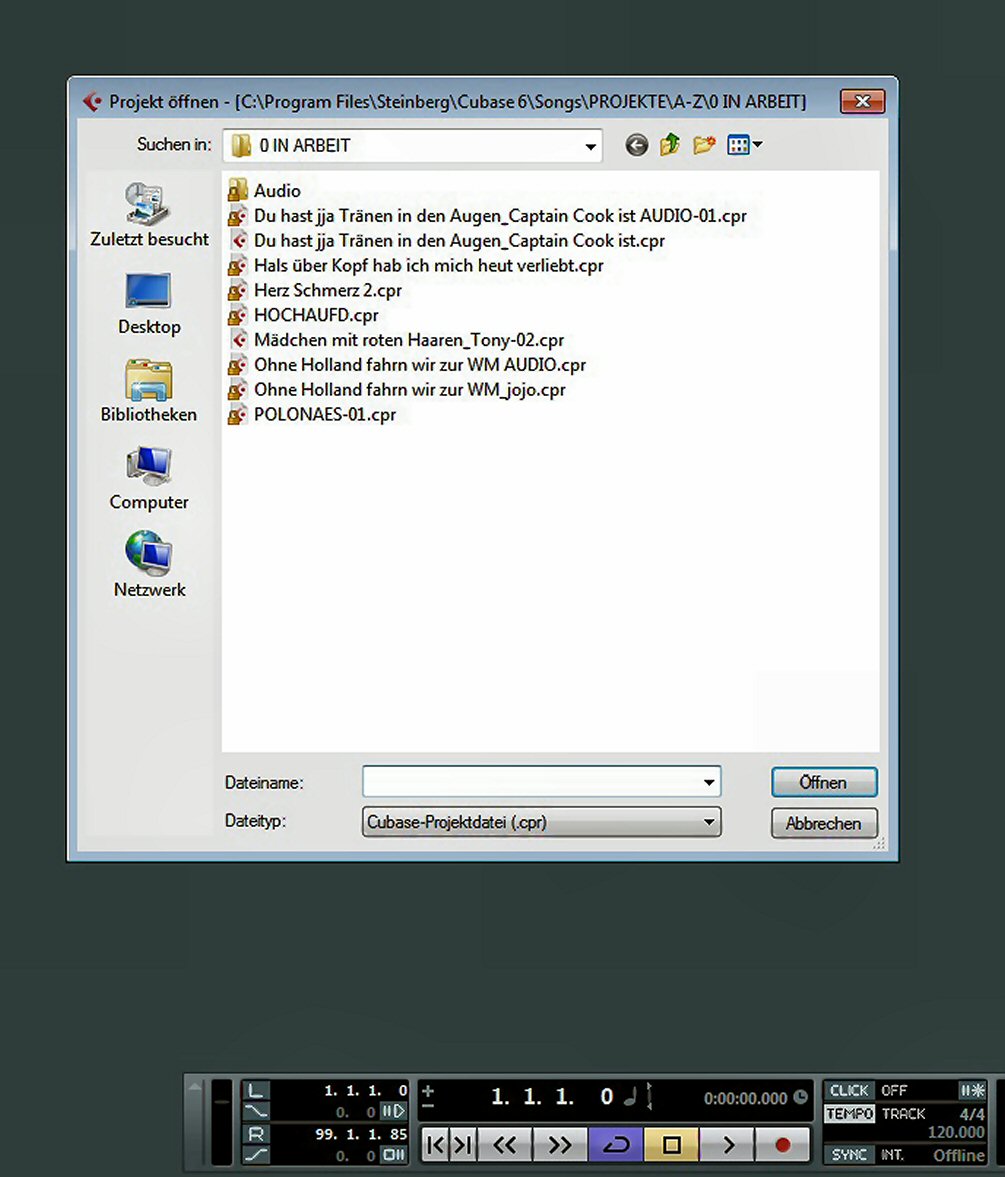Select Ohne Holland fahrn wir zur WM AUDIO.cpr
The height and width of the screenshot is (1177, 1005).
point(407,364)
